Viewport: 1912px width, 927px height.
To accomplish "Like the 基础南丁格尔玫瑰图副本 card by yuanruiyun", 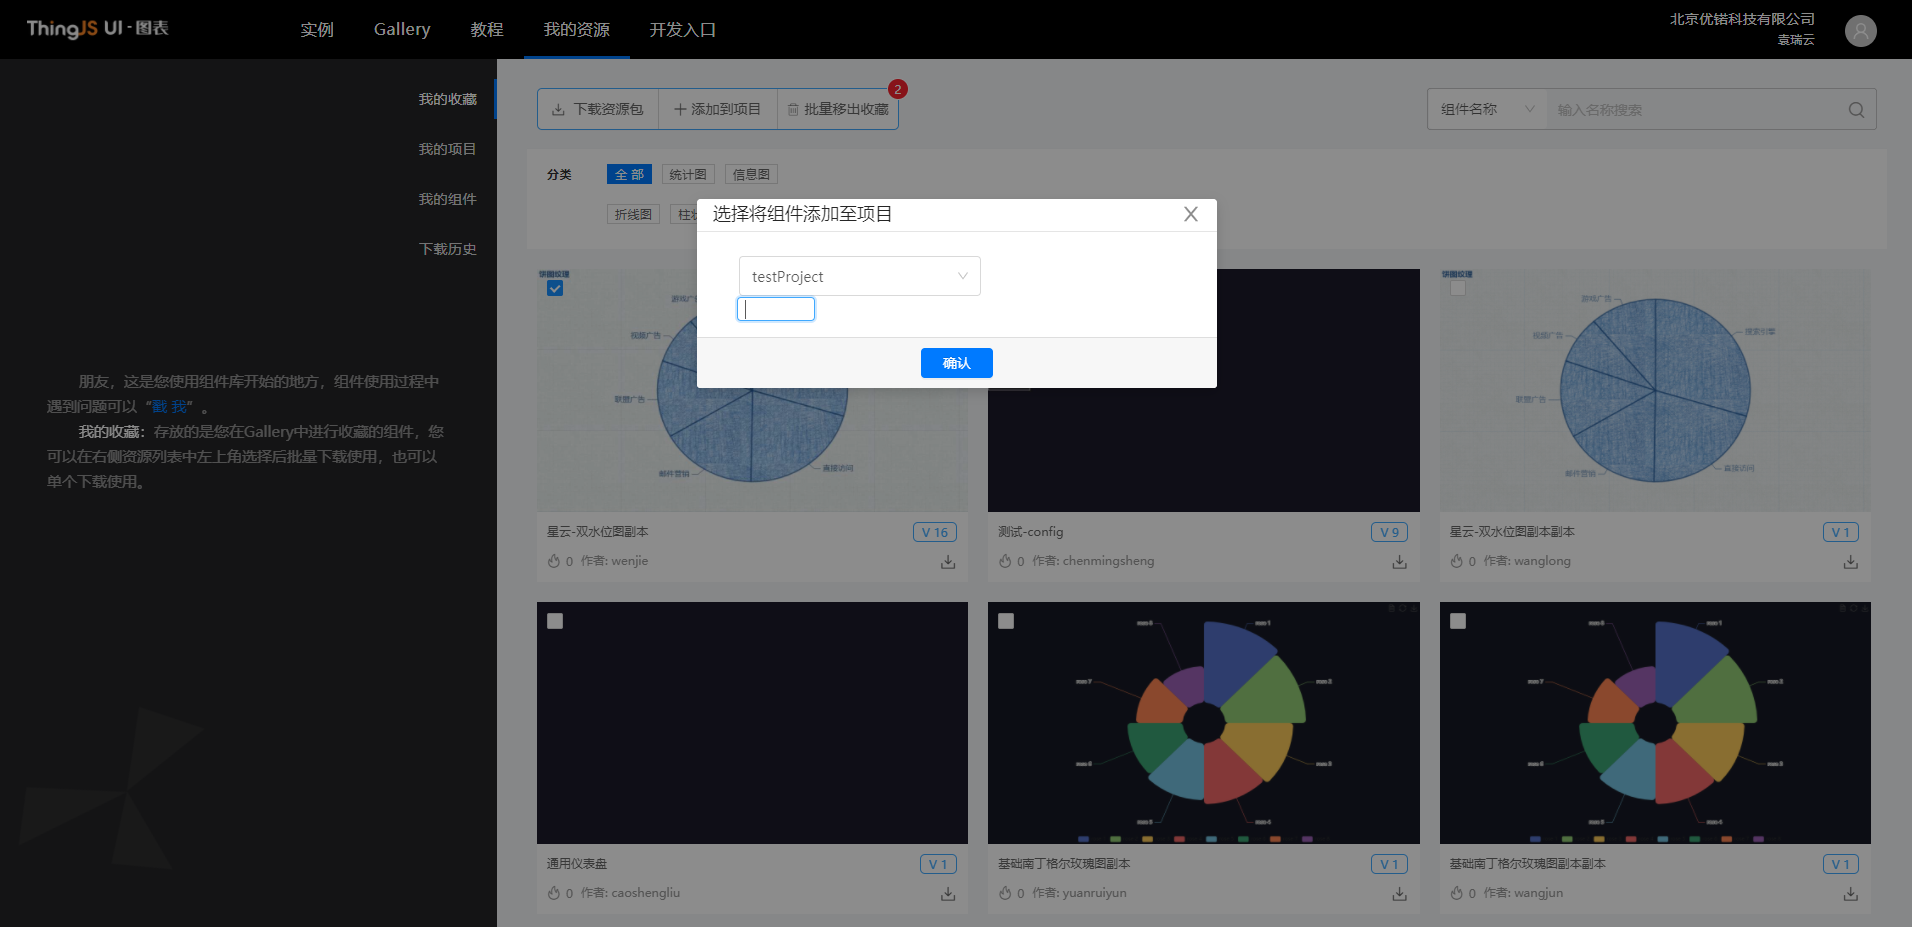I will (x=1005, y=893).
